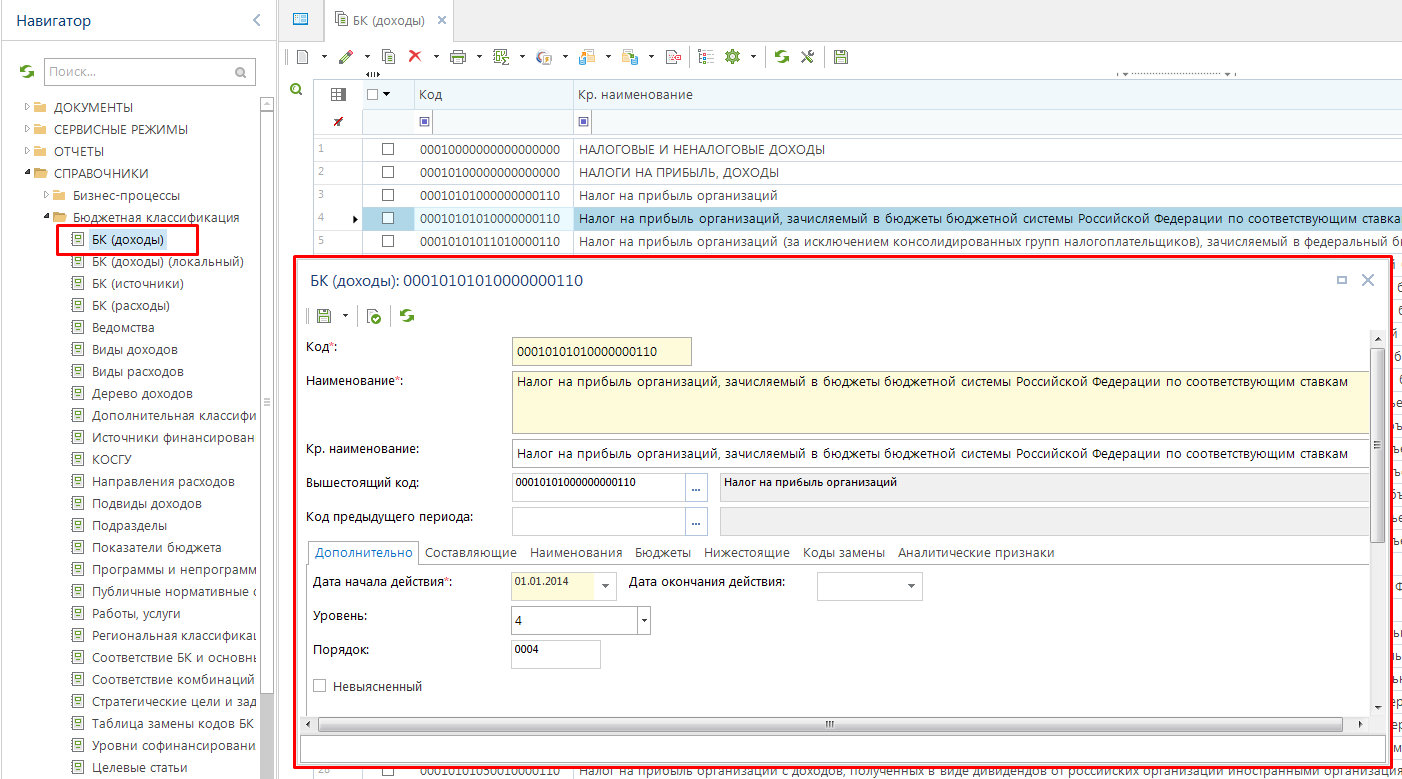The height and width of the screenshot is (779, 1402).
Task: Click the Кр. наименование column filter icon
Action: pos(583,122)
